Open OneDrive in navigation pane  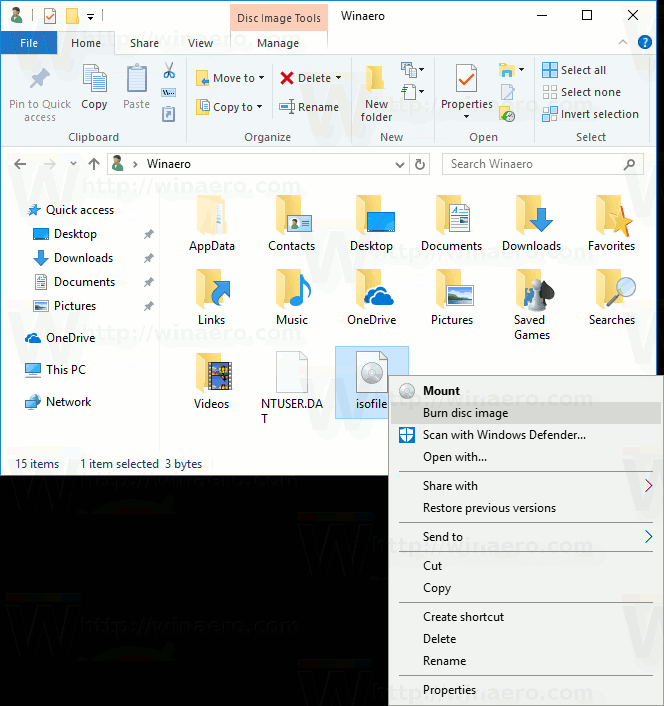point(60,338)
